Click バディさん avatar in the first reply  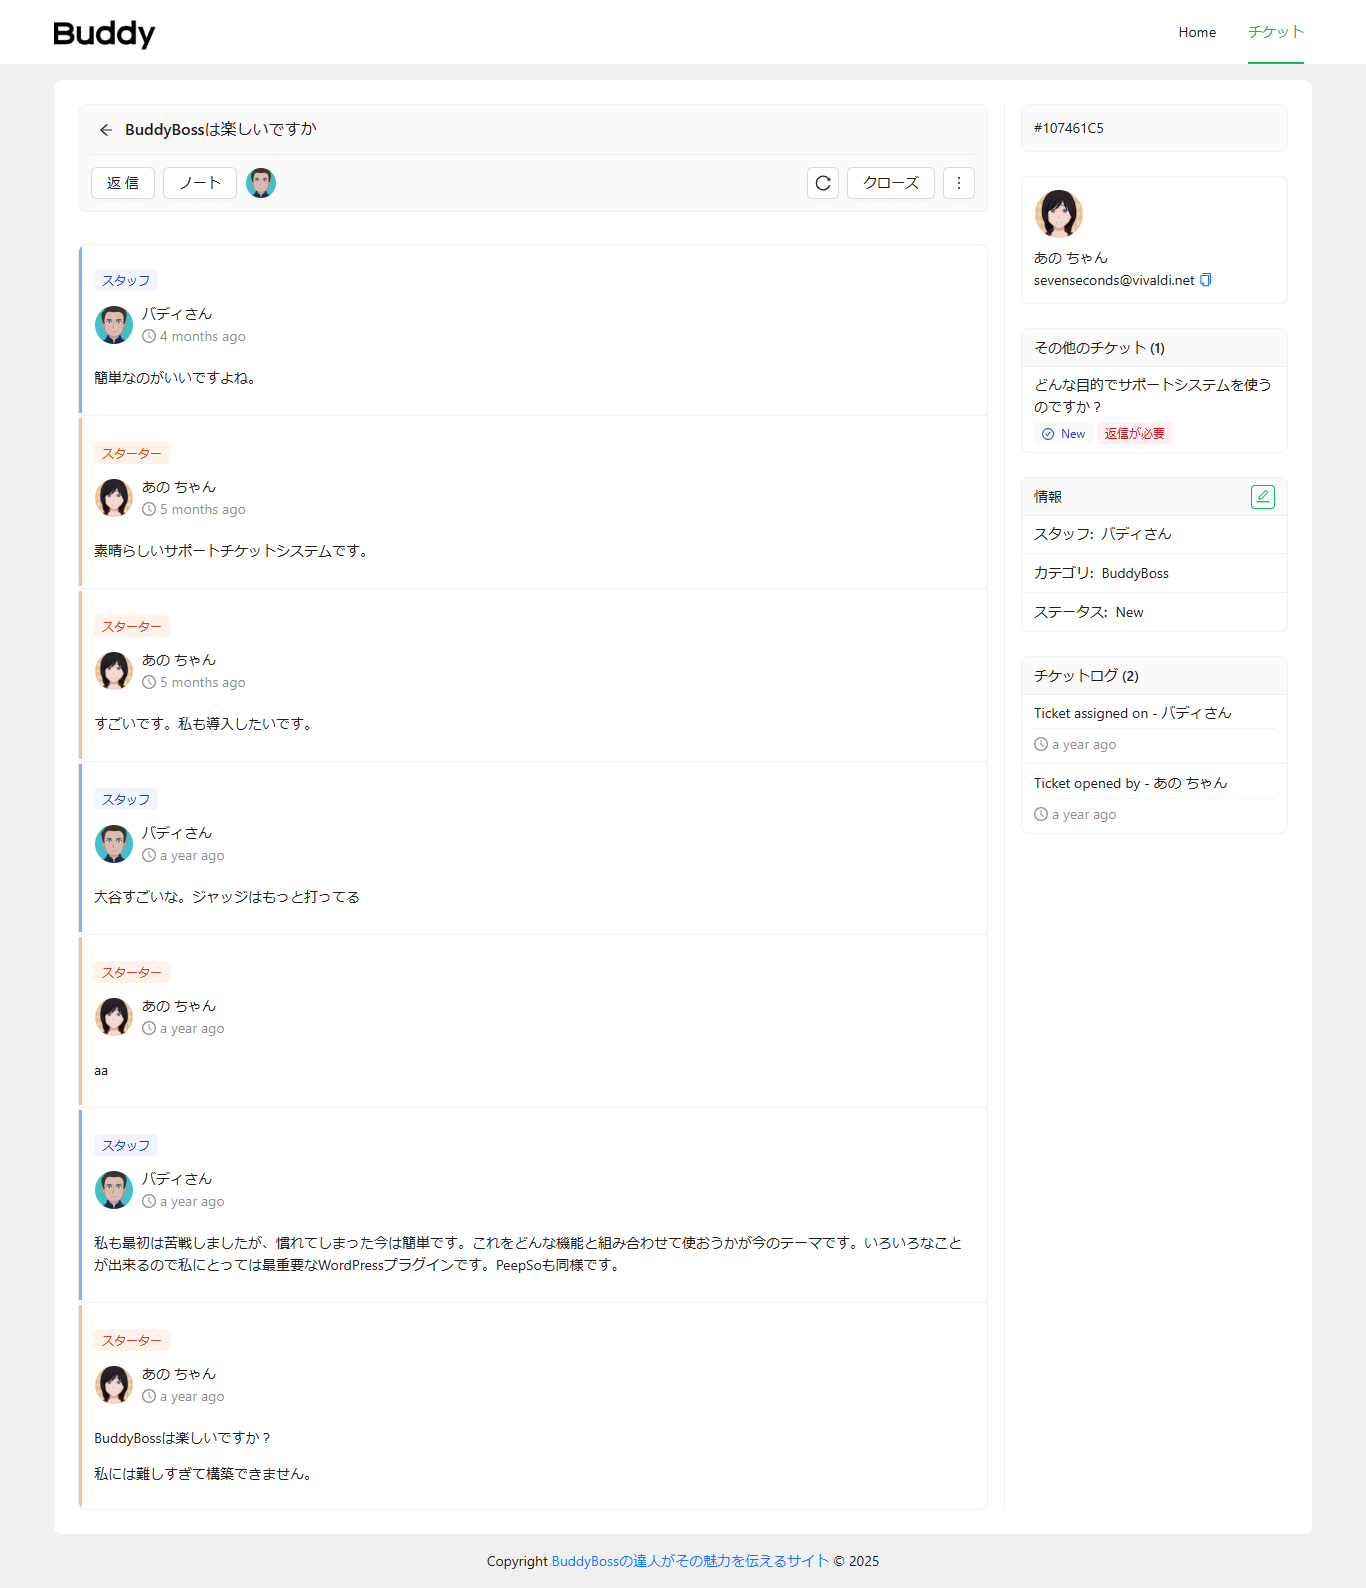click(x=114, y=325)
